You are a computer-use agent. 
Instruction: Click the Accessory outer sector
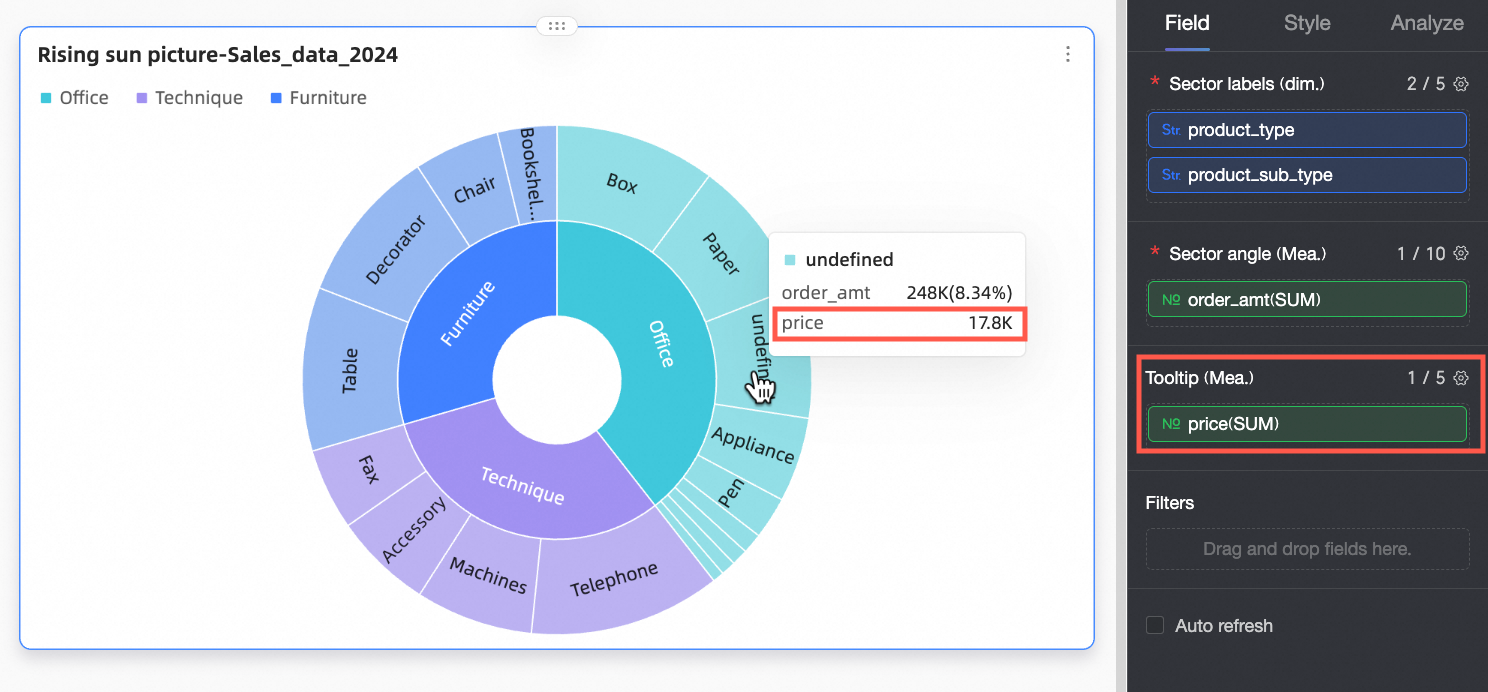[x=413, y=533]
